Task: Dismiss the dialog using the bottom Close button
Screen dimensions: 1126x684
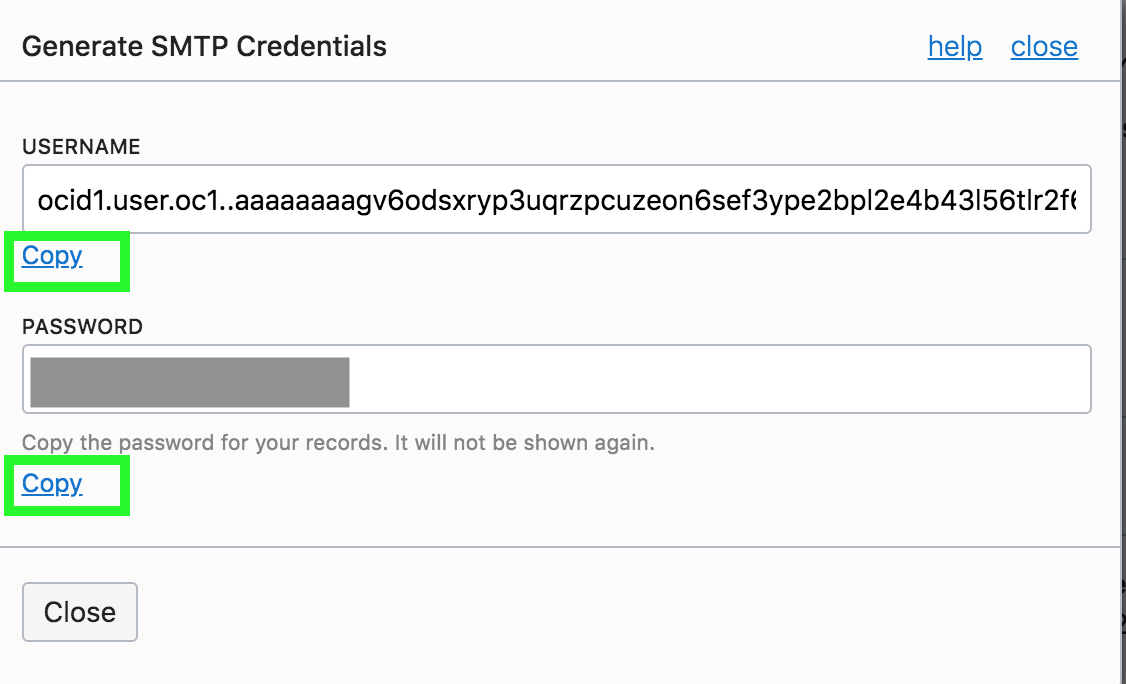Action: [80, 612]
